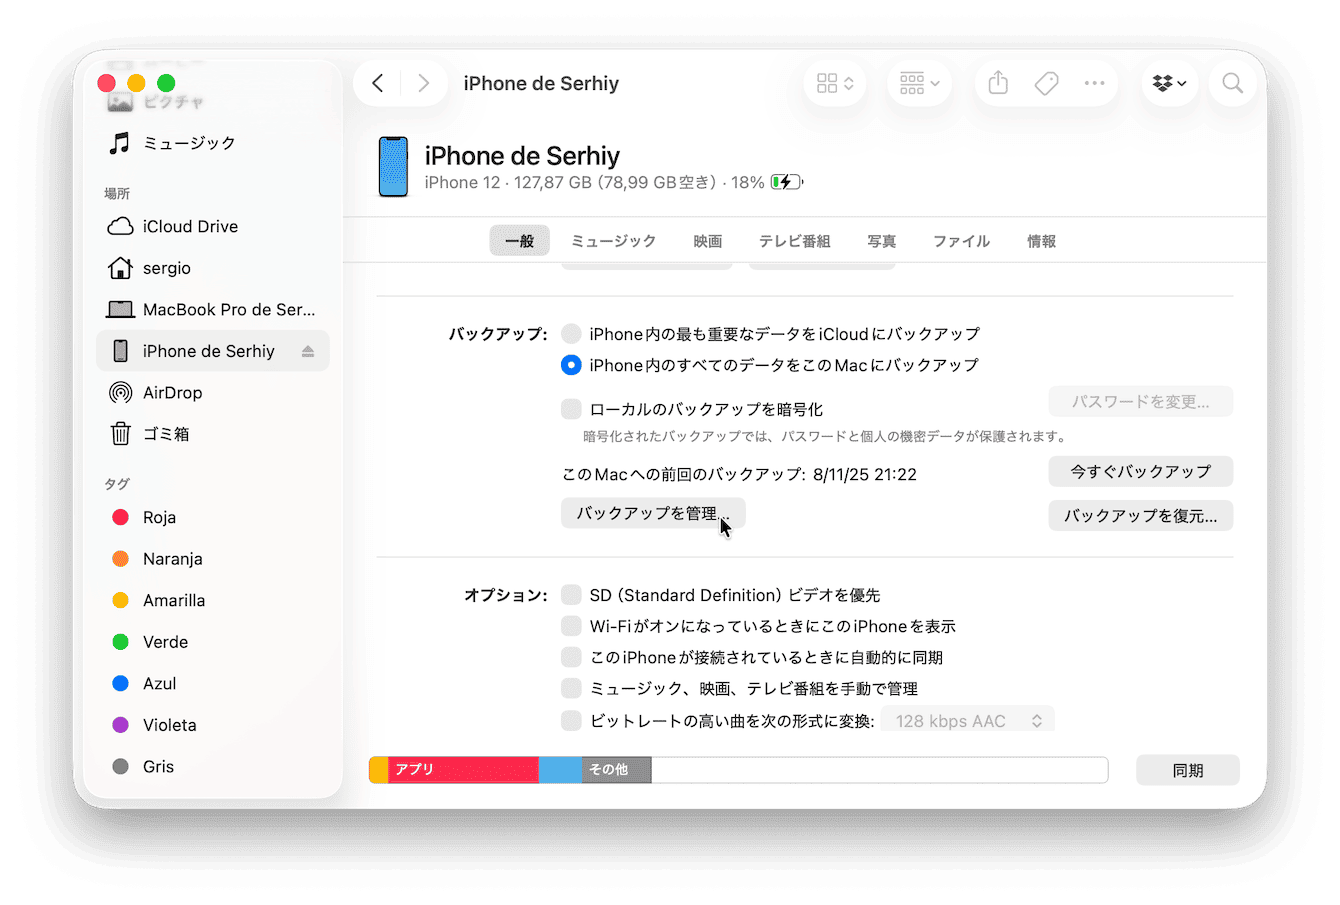Enable convert higher bit rate songs checkbox
1340x905 pixels.
point(571,720)
